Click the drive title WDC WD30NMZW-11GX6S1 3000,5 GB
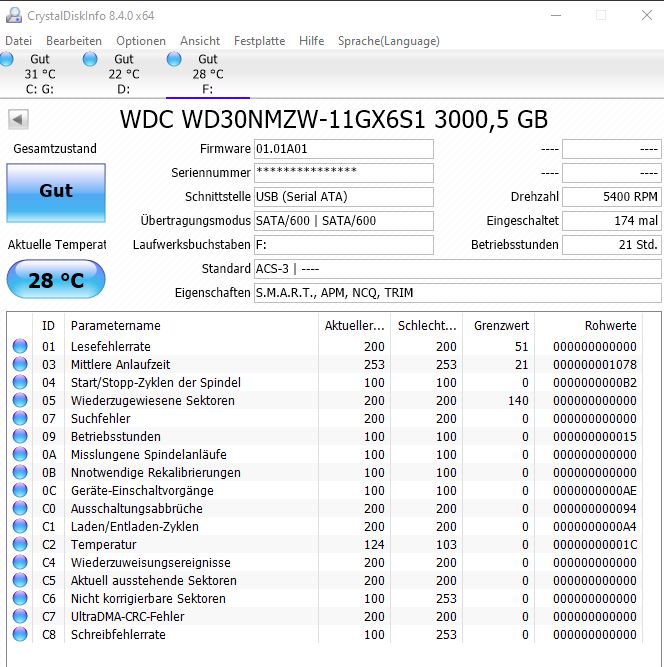 [333, 120]
